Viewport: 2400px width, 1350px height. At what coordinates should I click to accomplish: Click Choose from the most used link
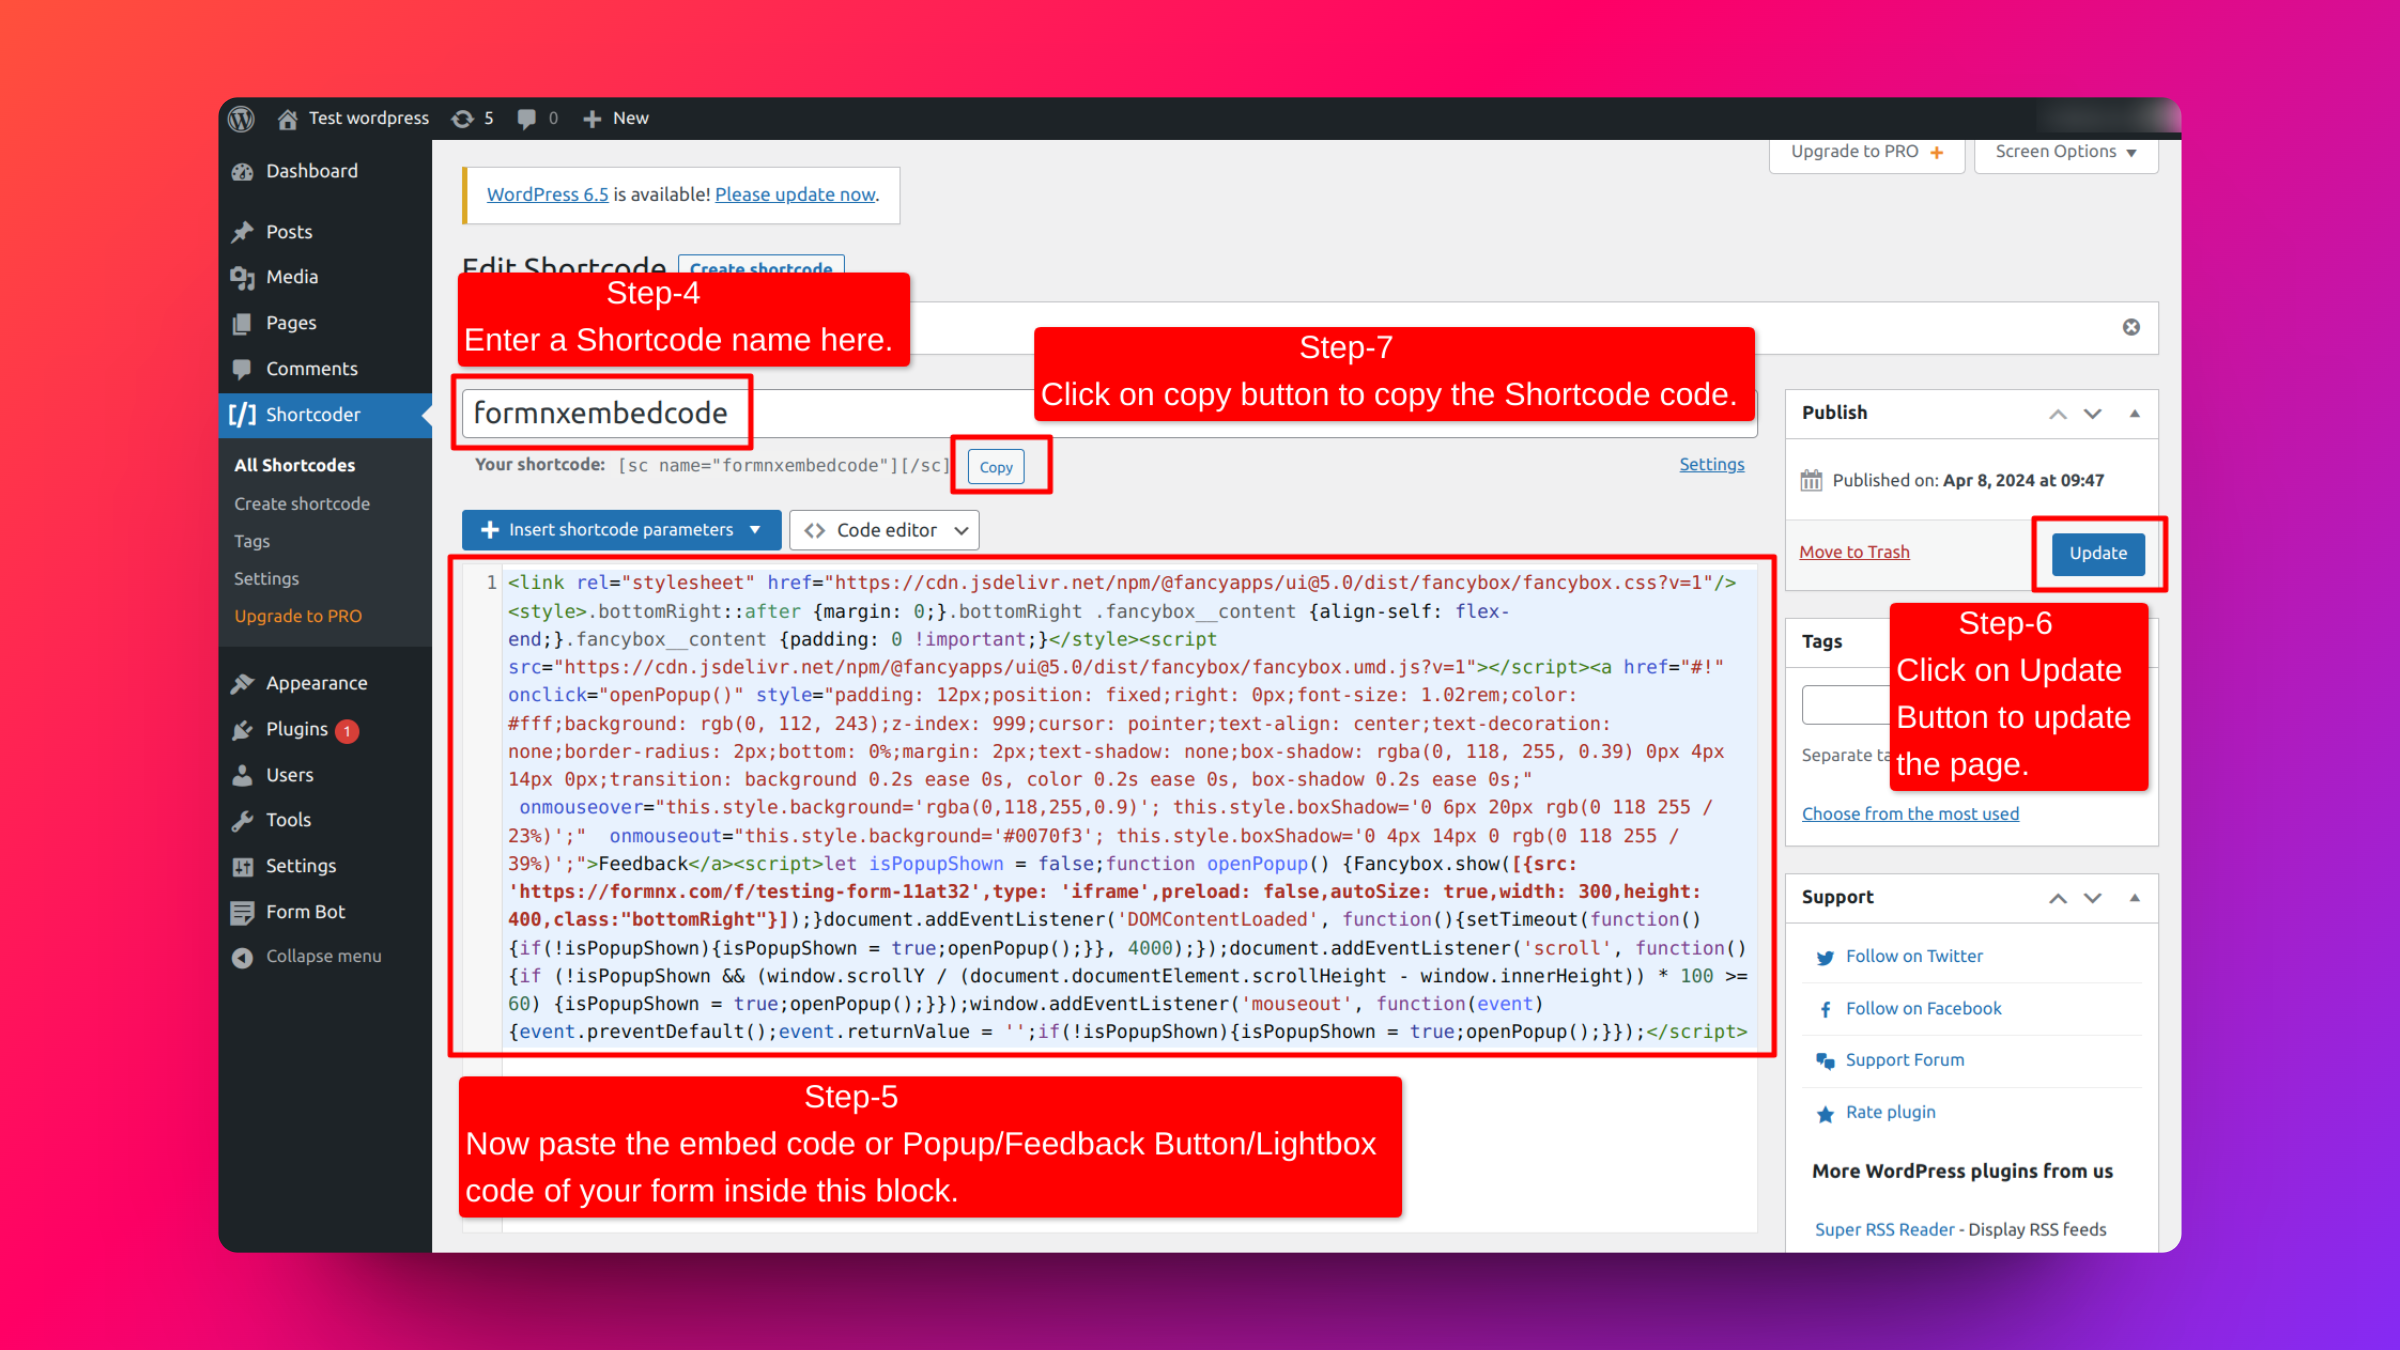pos(1910,813)
